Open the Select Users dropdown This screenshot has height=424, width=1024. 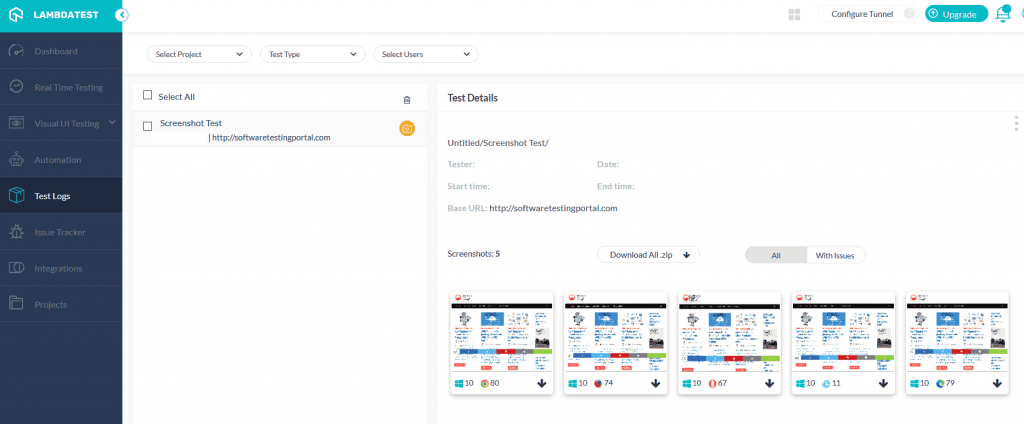coord(425,54)
